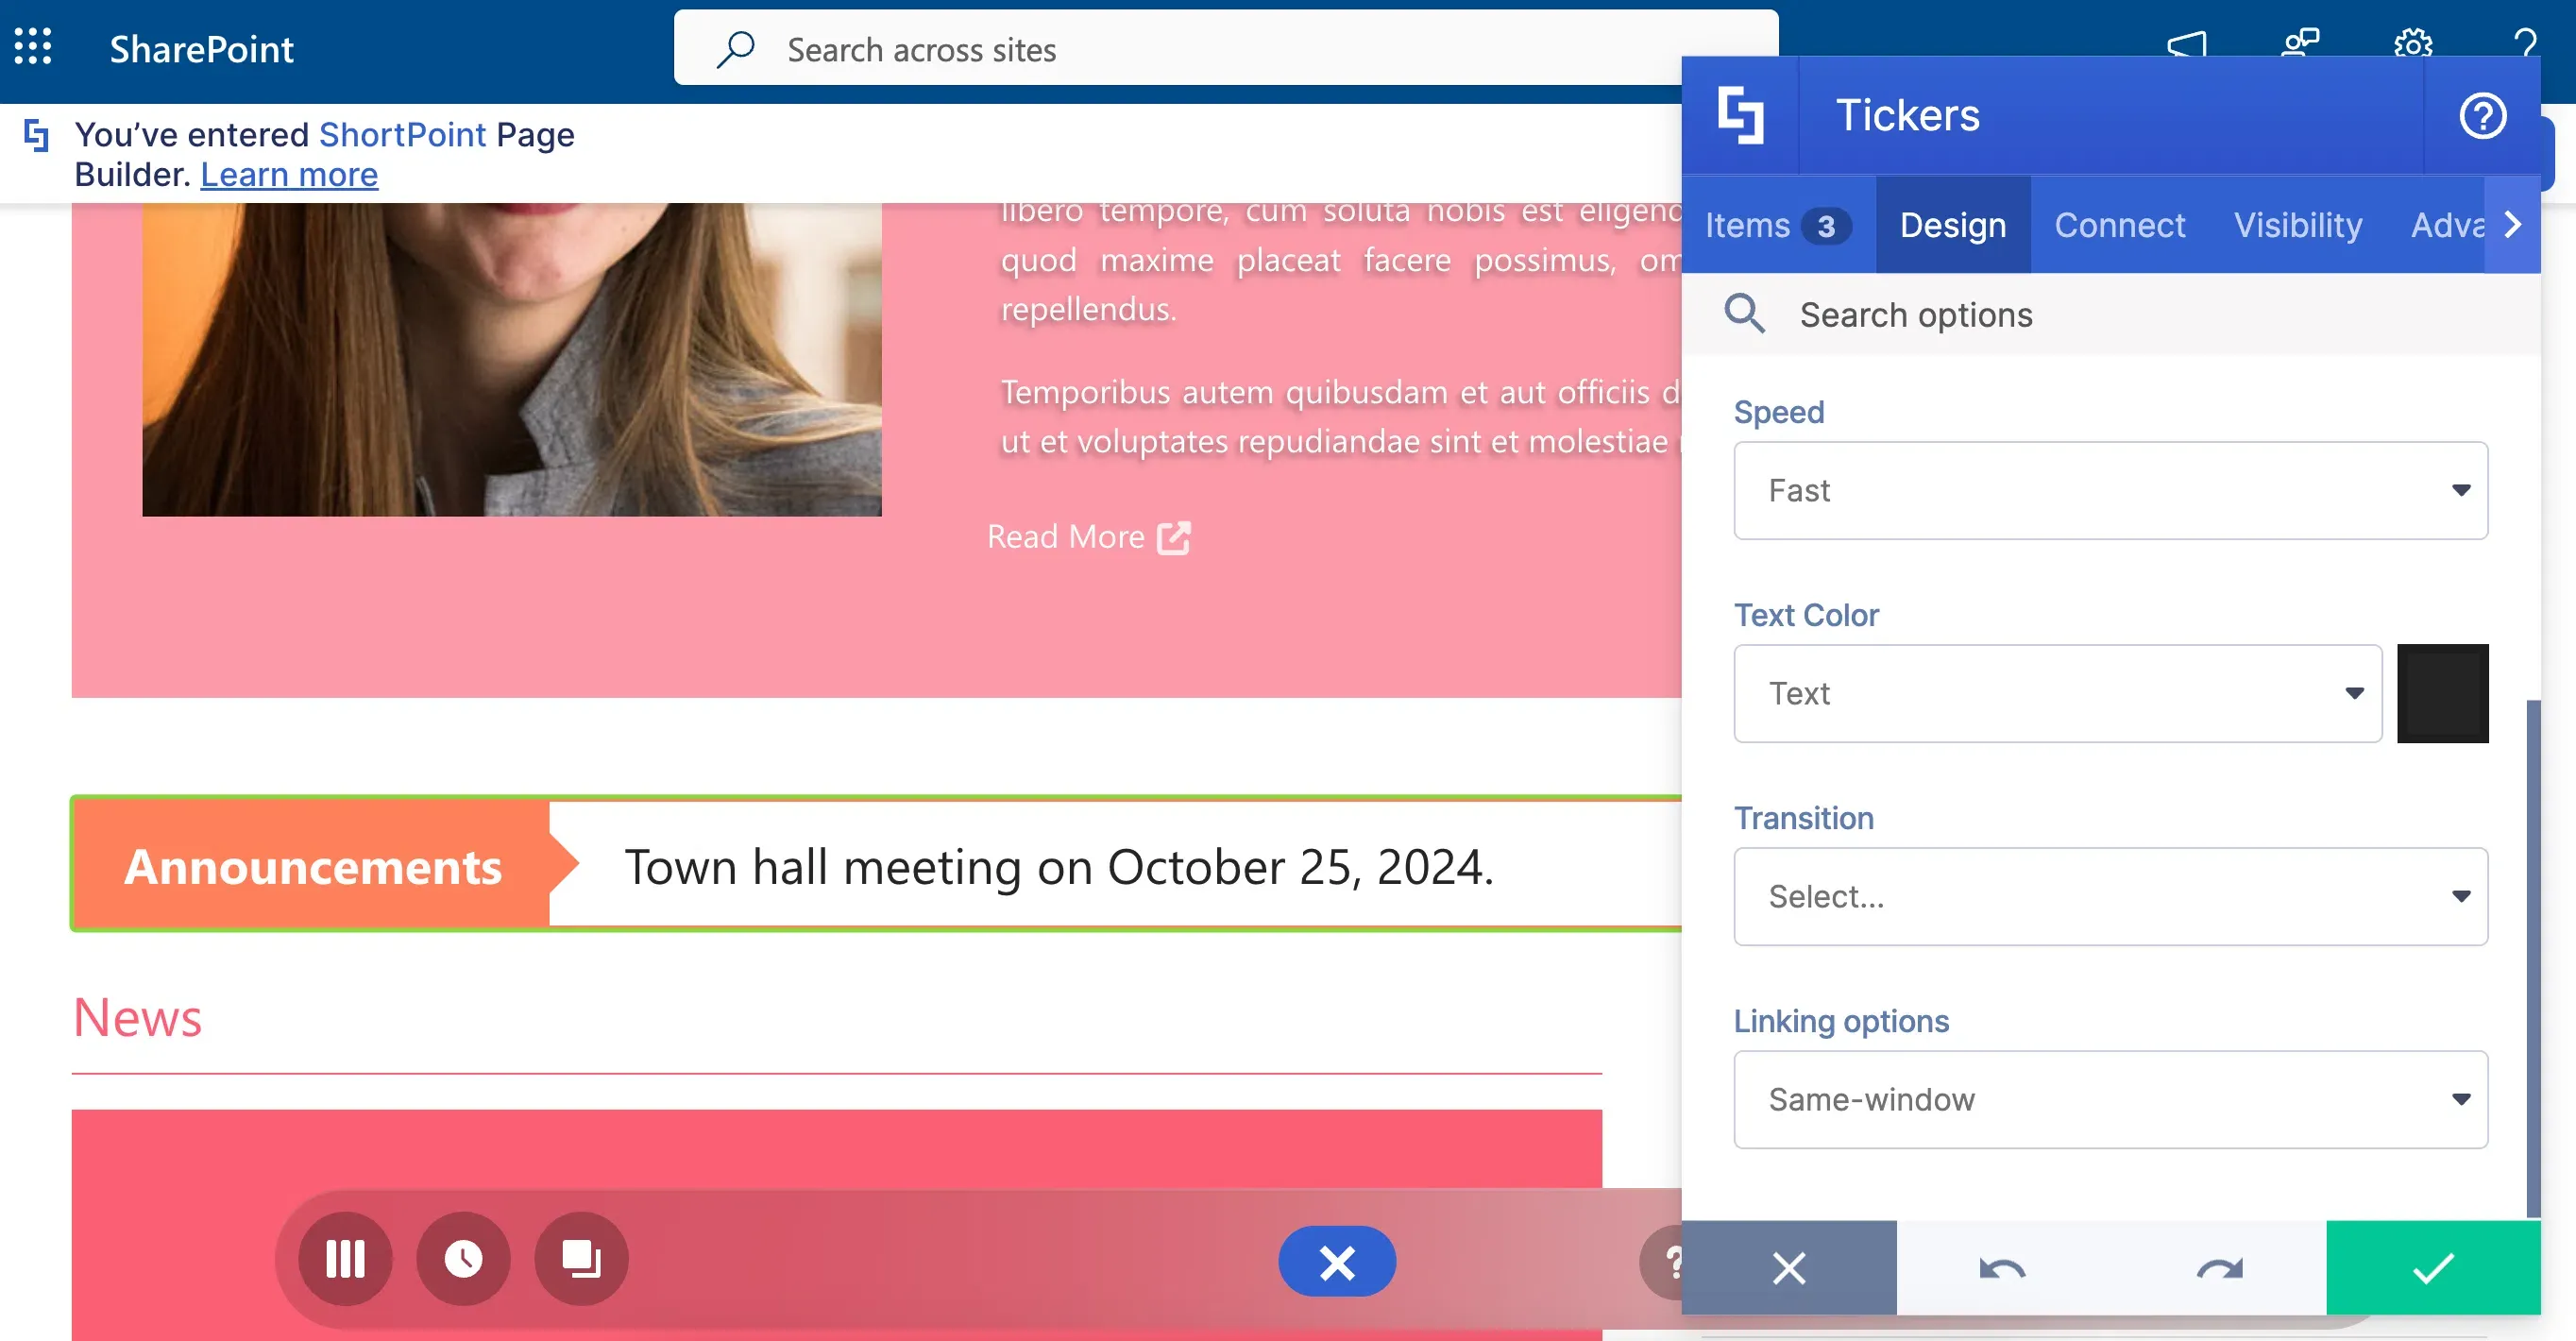Undo the last change in Tickers panel
Image resolution: width=2576 pixels, height=1341 pixels.
[x=2003, y=1268]
